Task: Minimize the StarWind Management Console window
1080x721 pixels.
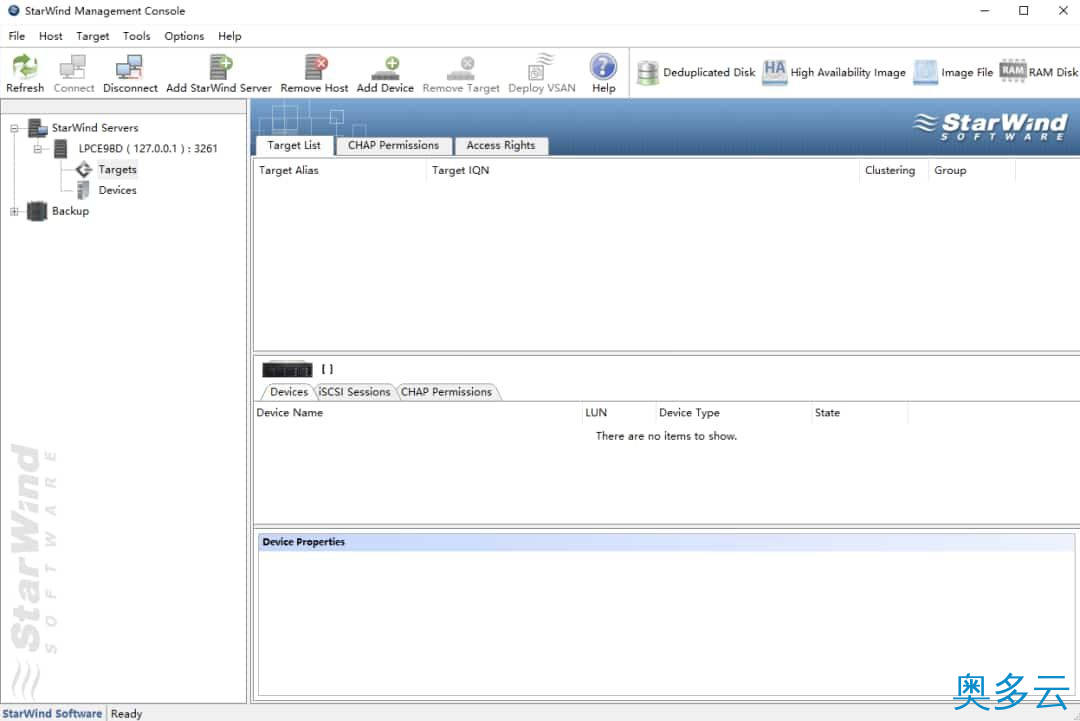Action: [985, 10]
